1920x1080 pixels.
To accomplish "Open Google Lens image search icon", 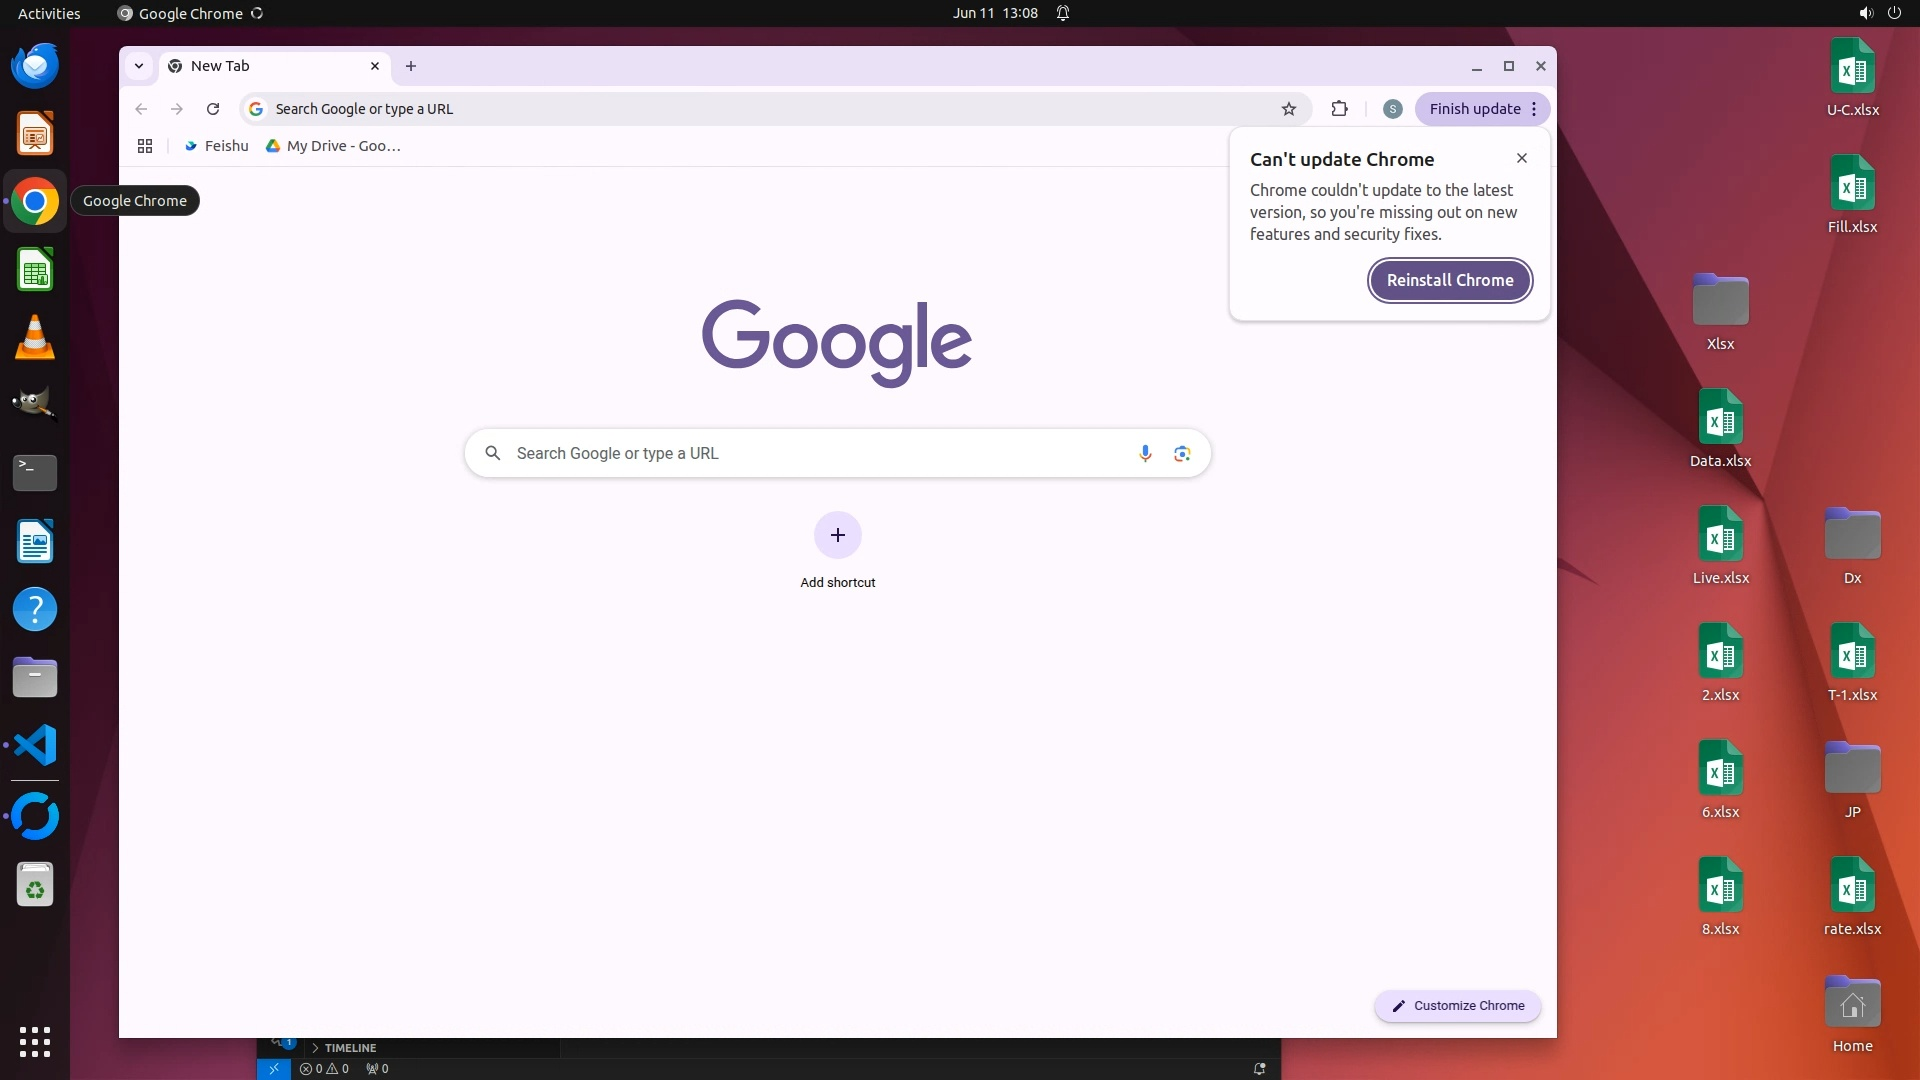I will click(1182, 453).
